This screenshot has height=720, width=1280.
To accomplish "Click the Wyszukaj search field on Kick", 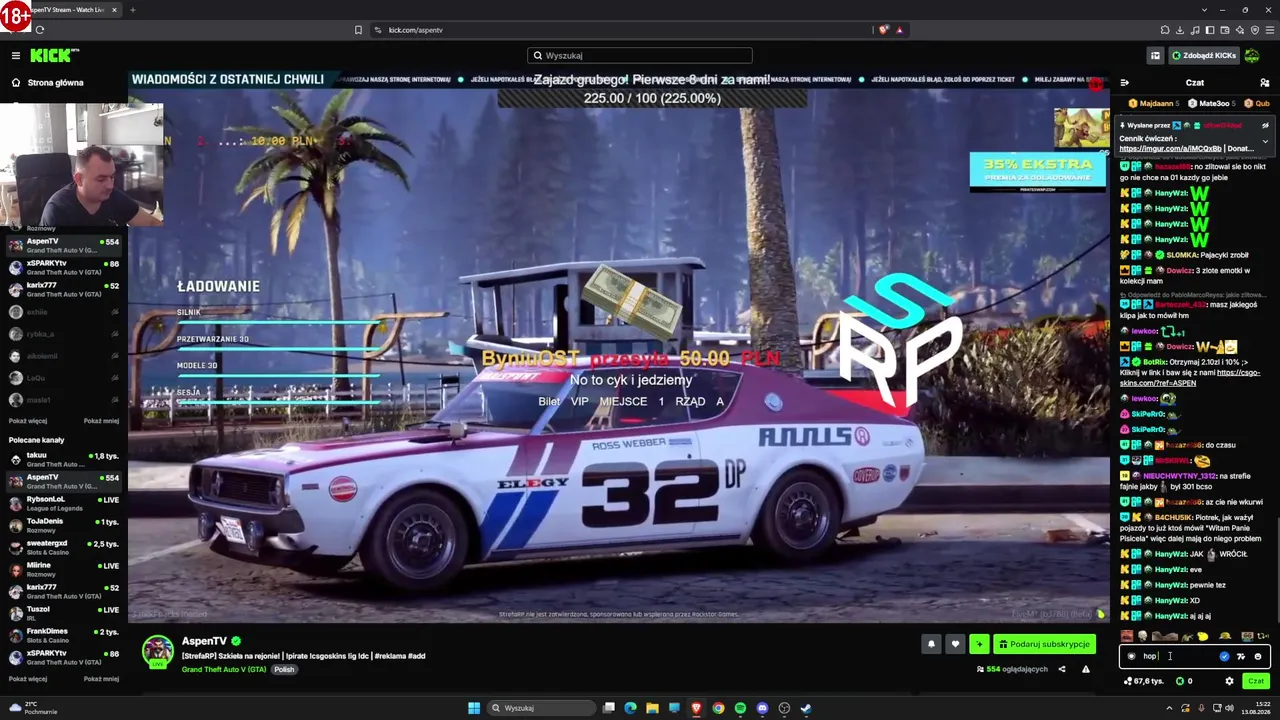I will [x=640, y=55].
